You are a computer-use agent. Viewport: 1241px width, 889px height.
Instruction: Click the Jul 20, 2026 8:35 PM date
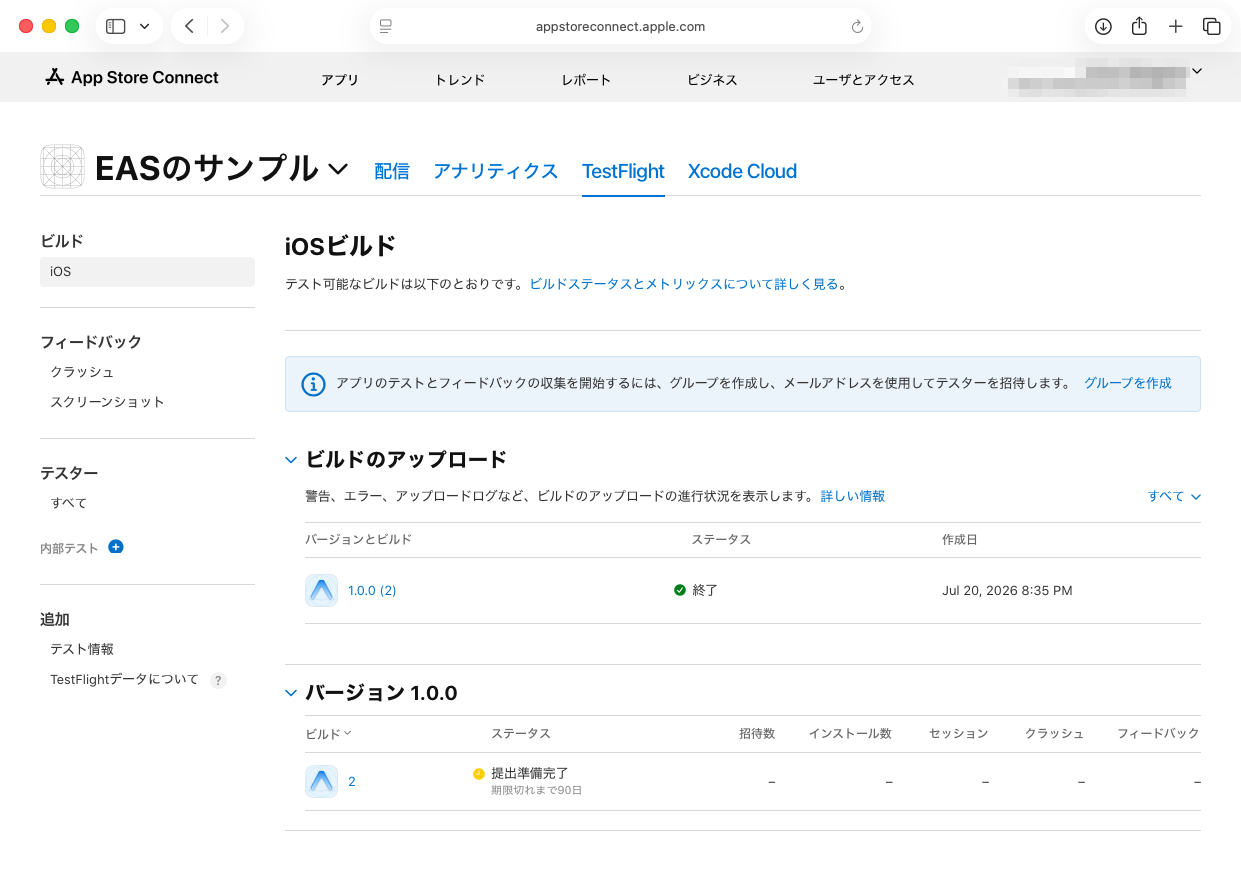click(x=1007, y=591)
